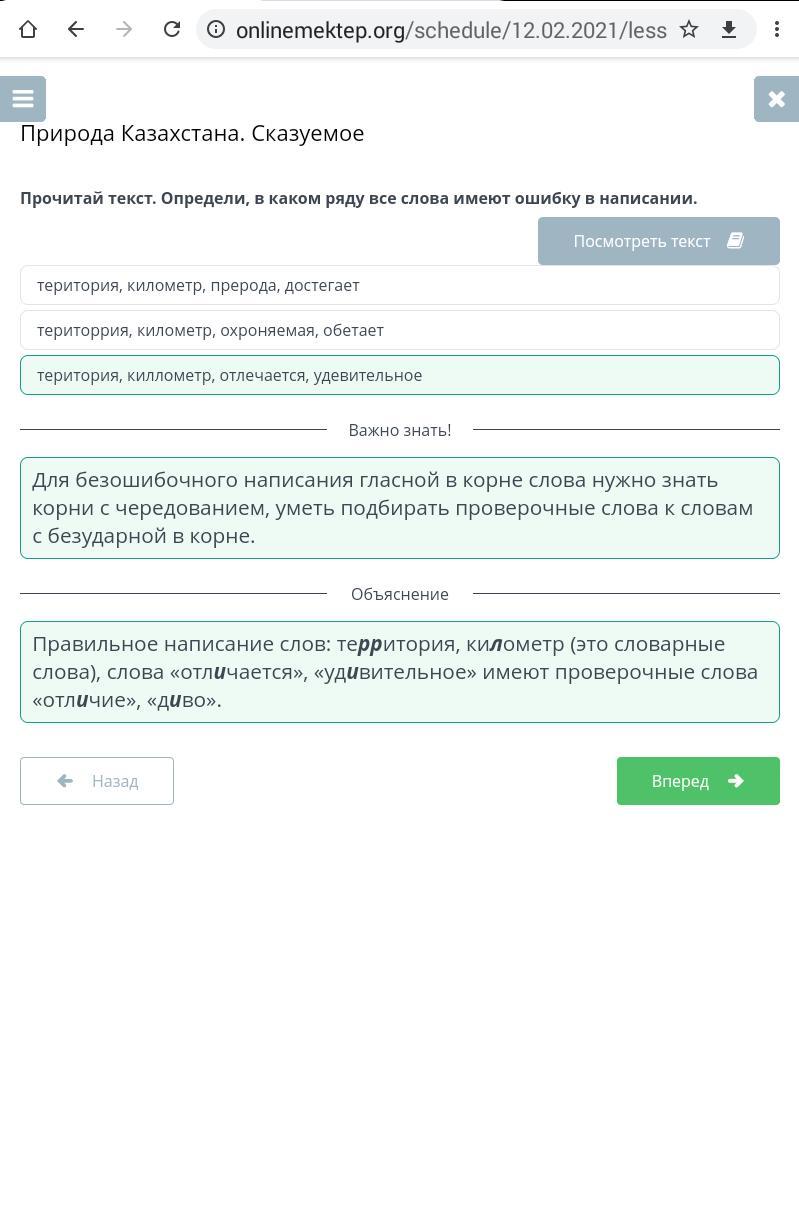Go to previous question with Назад

[x=97, y=781]
